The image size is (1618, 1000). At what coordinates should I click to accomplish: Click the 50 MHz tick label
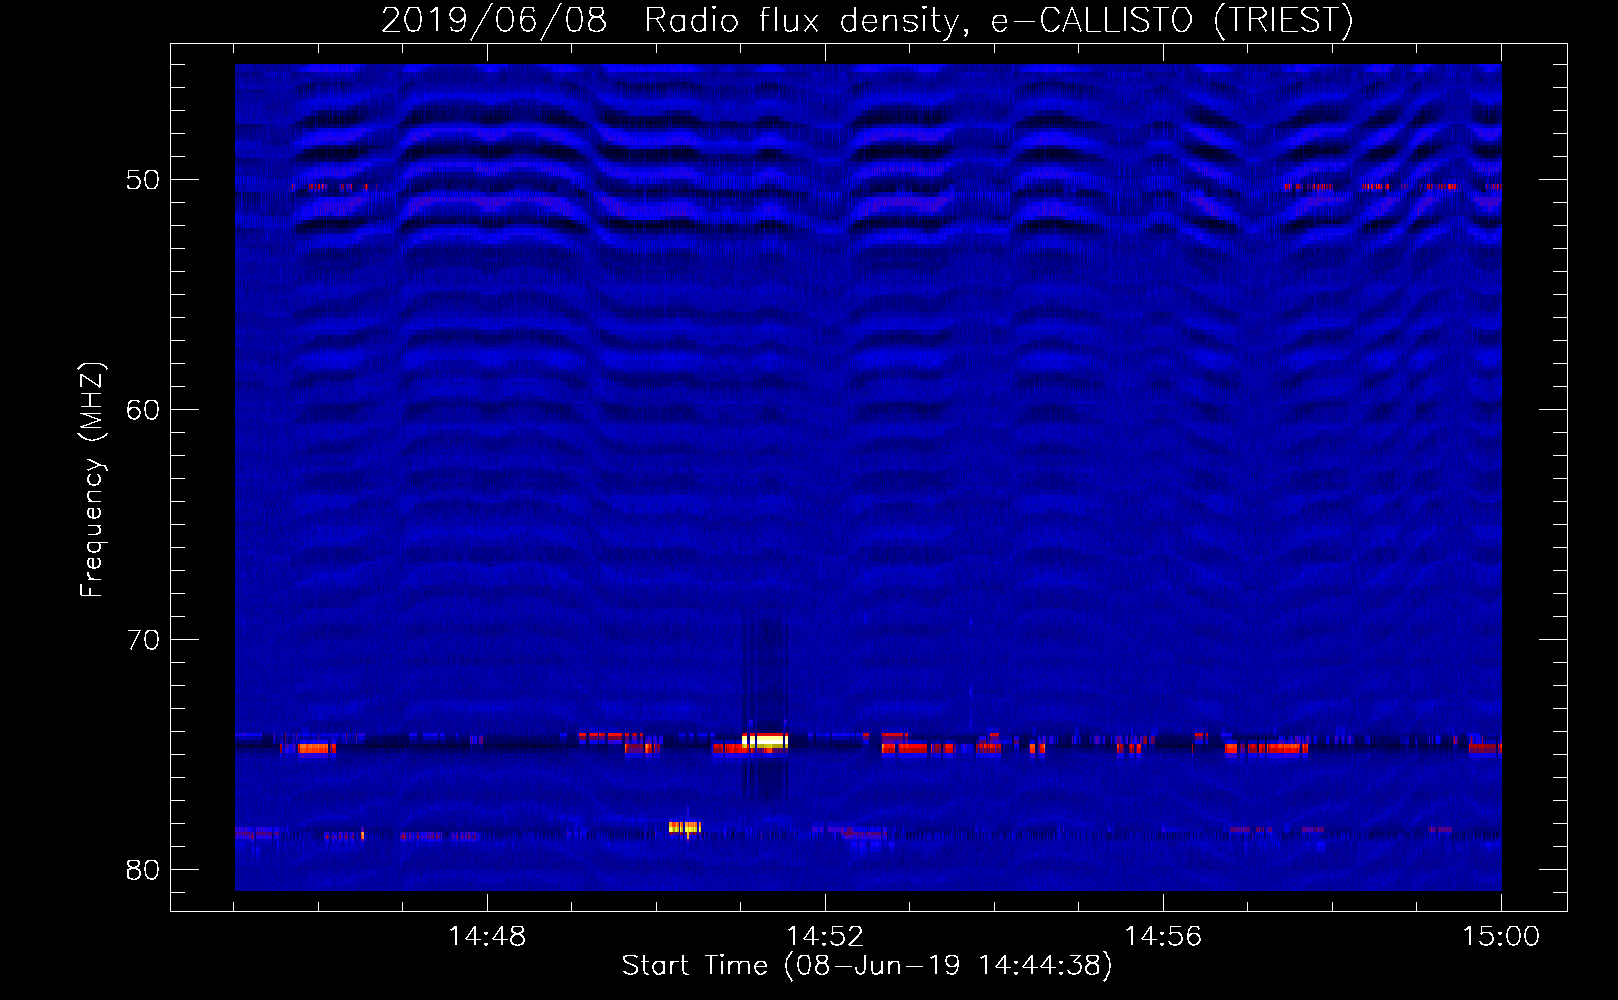(143, 180)
